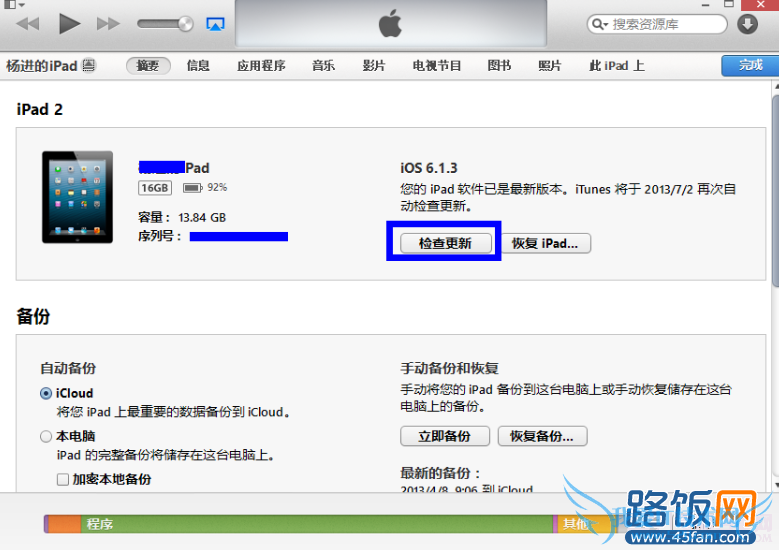Eject 杨进的iPad using the eject icon
Screen dimensions: 779x550
coord(88,65)
